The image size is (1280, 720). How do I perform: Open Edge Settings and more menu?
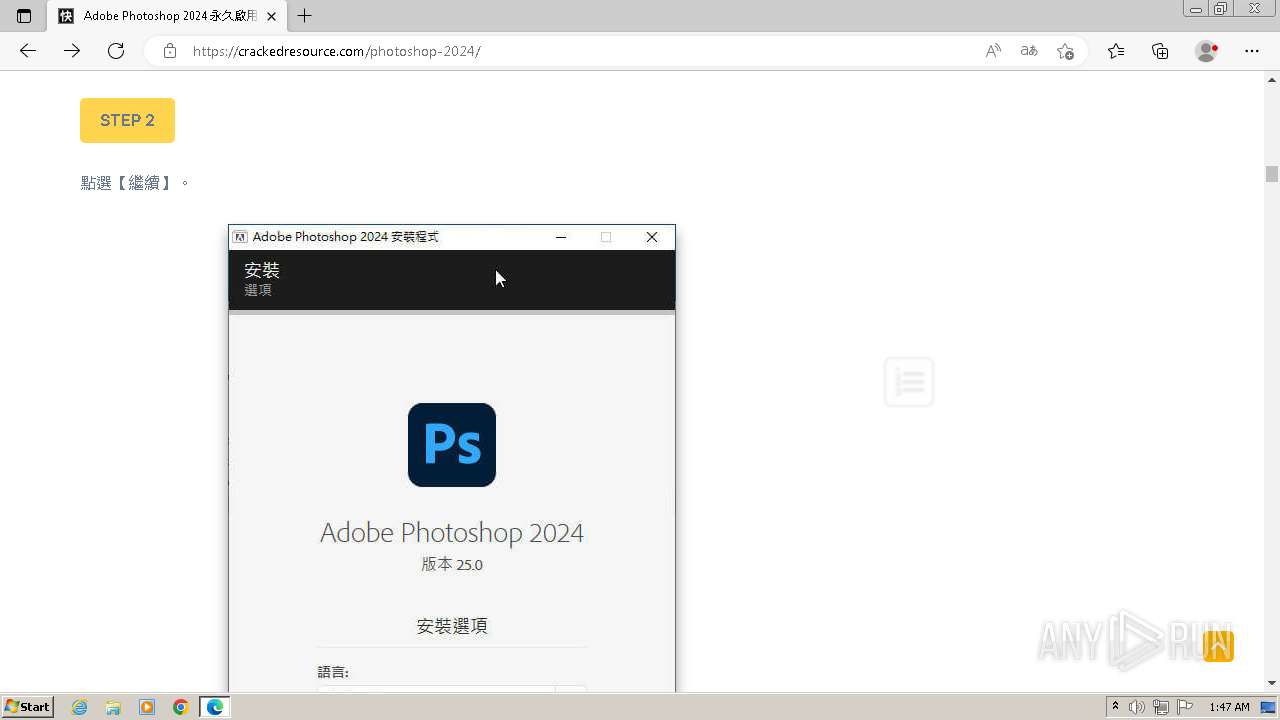point(1252,51)
